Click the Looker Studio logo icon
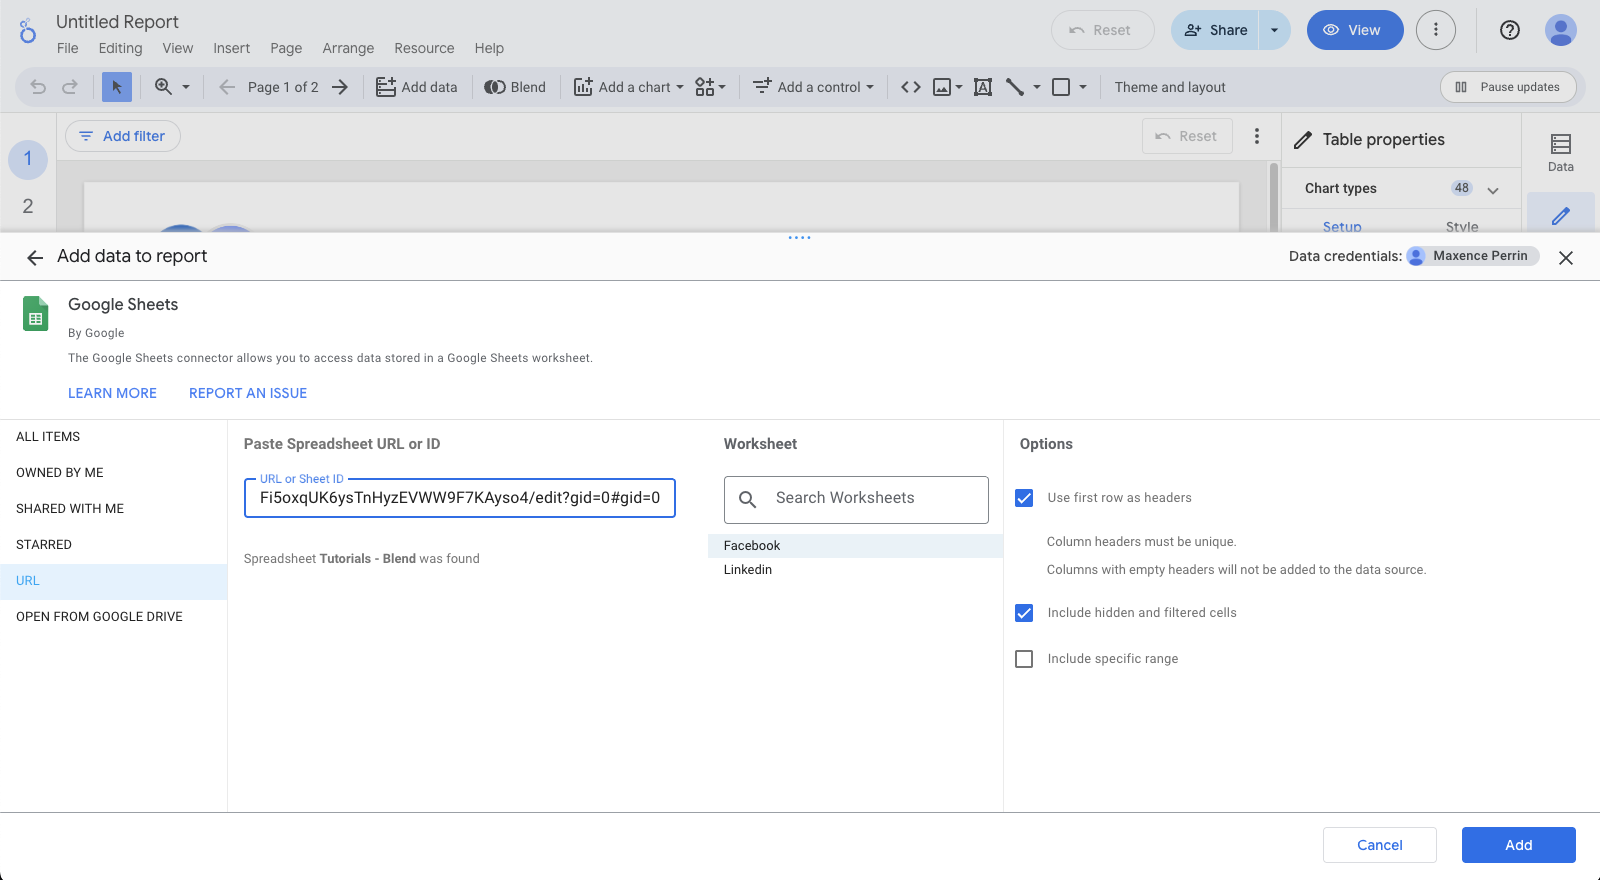The image size is (1600, 880). point(28,32)
